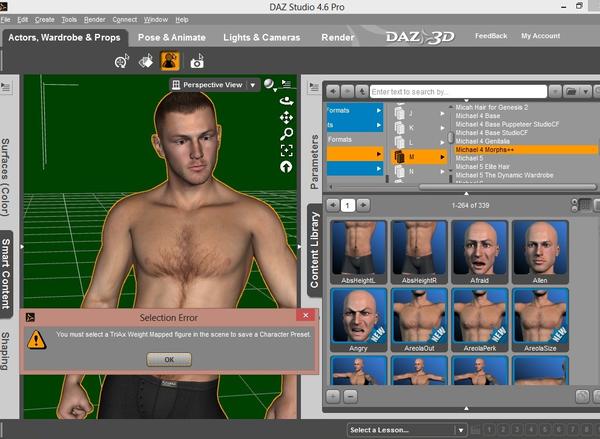Image resolution: width=600 pixels, height=439 pixels.
Task: Open the Tools menu
Action: coord(69,20)
